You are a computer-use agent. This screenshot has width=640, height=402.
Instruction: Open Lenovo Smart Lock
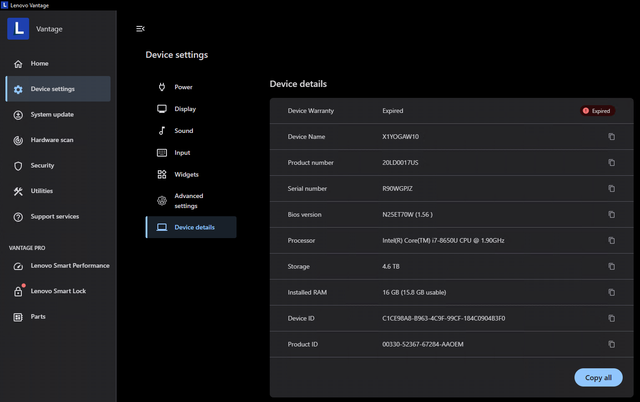pos(58,291)
